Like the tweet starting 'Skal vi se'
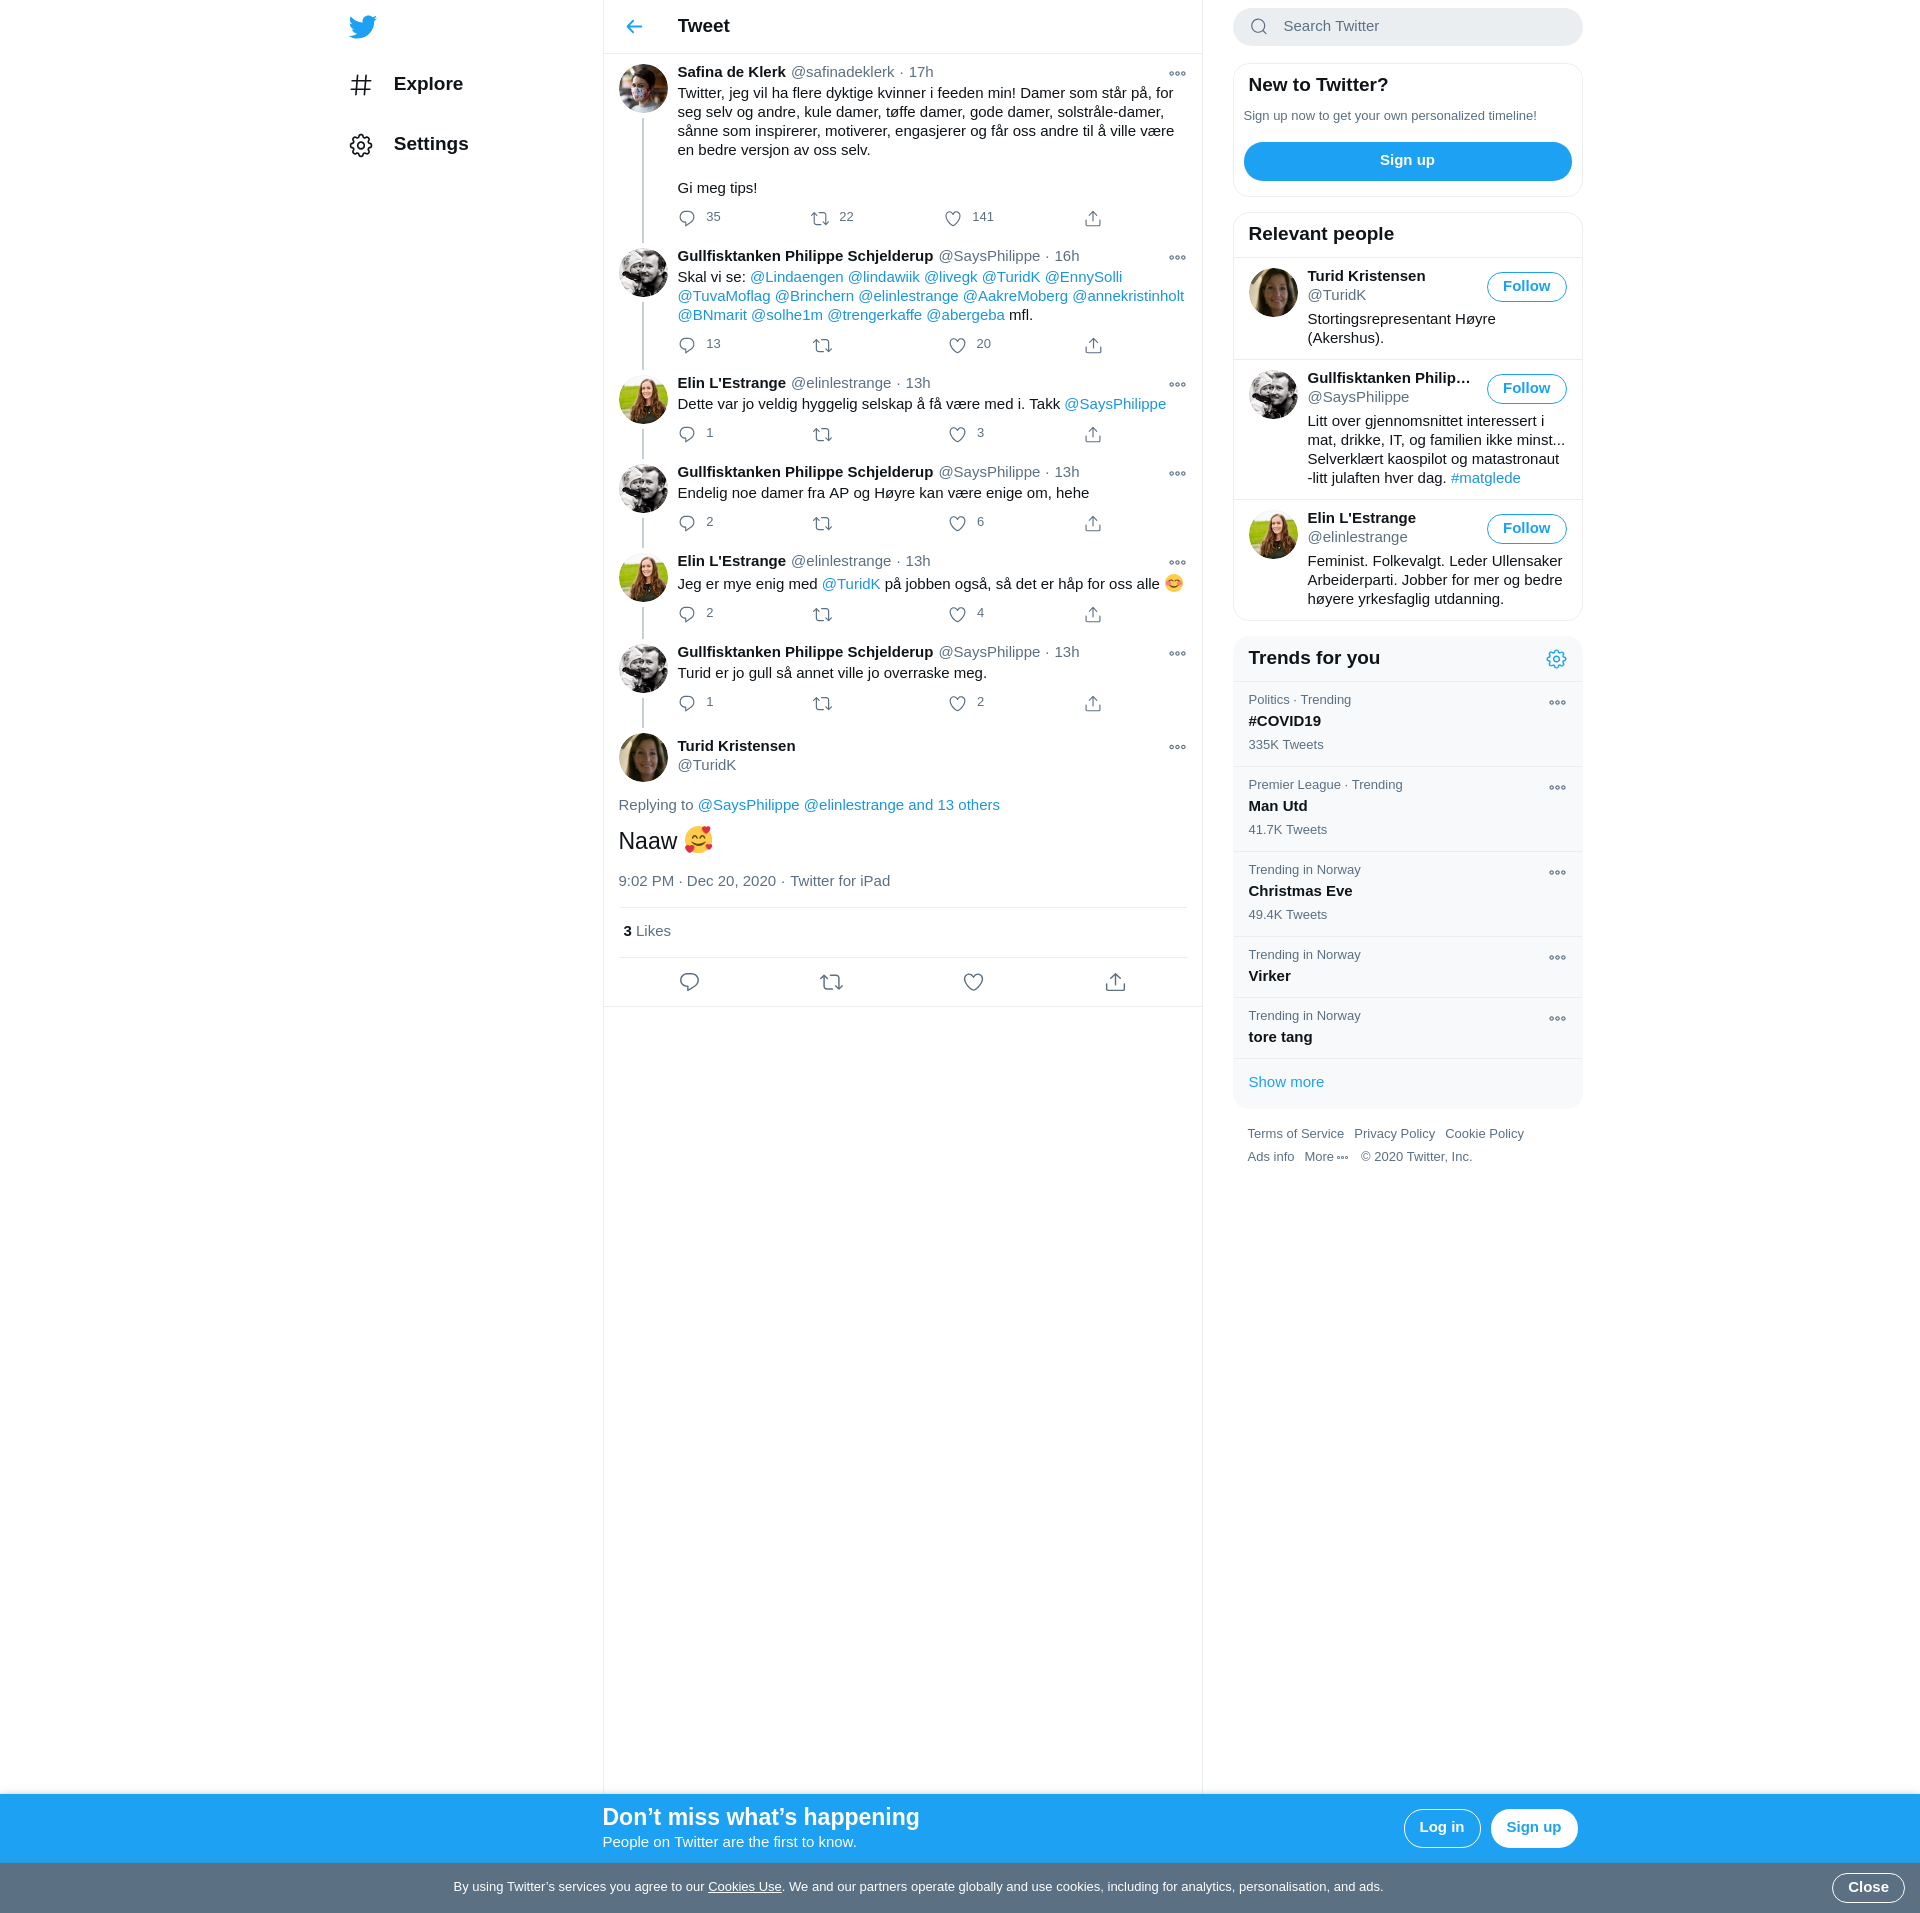 click(957, 345)
